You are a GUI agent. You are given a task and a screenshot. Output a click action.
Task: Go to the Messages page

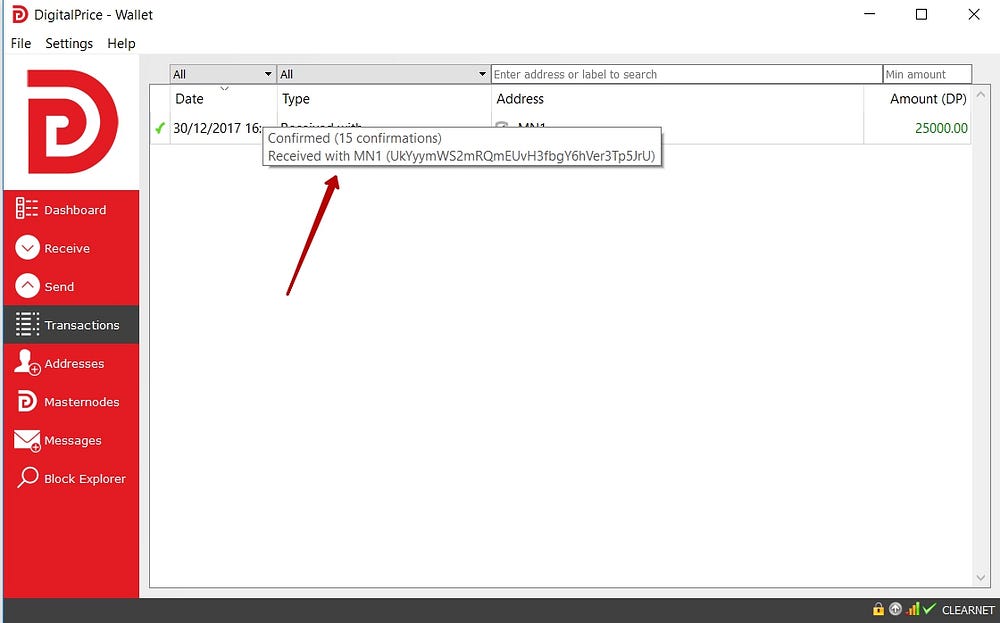73,441
